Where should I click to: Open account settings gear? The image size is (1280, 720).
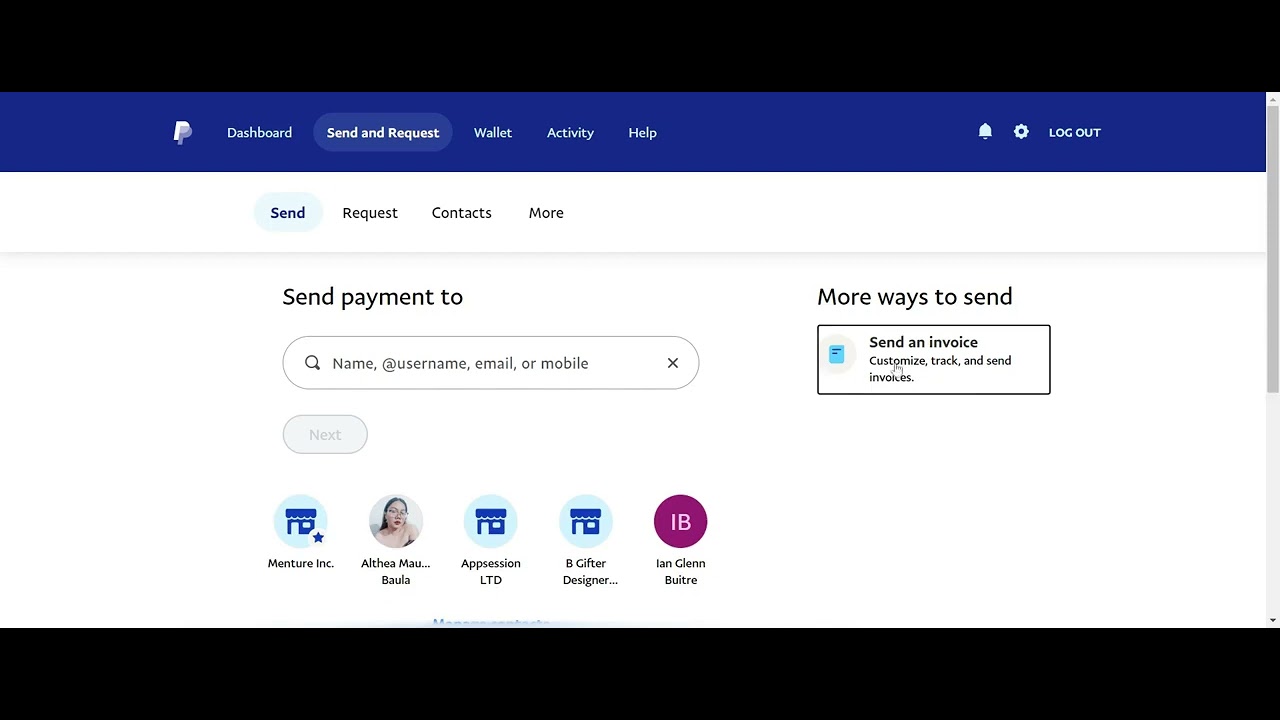tap(1021, 132)
